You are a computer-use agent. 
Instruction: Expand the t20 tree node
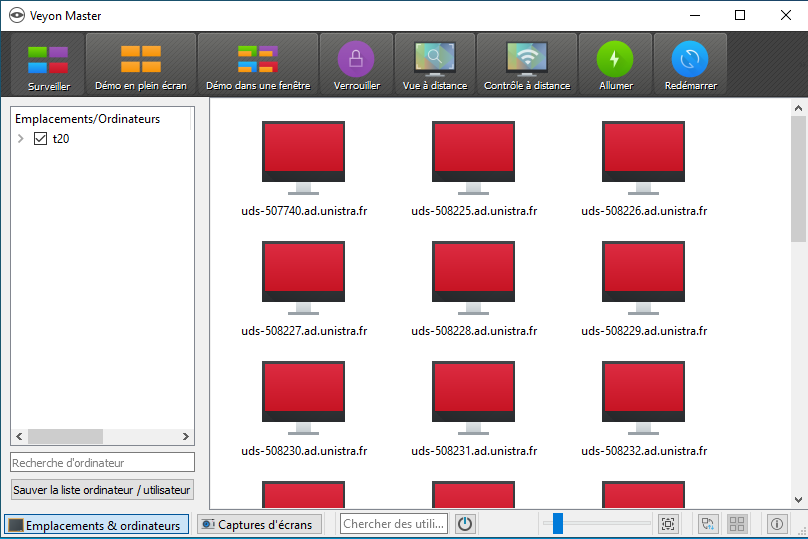click(21, 139)
